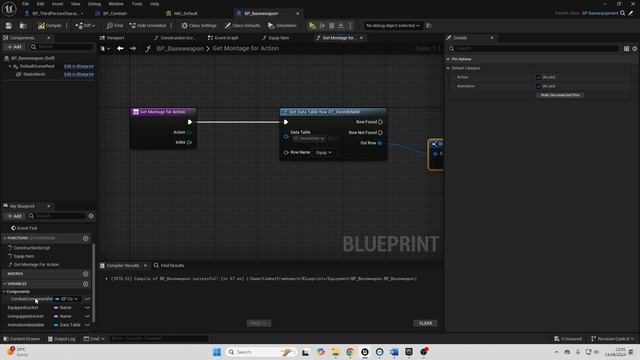Open the debug object selector dropdown
The height and width of the screenshot is (360, 640).
(x=393, y=26)
